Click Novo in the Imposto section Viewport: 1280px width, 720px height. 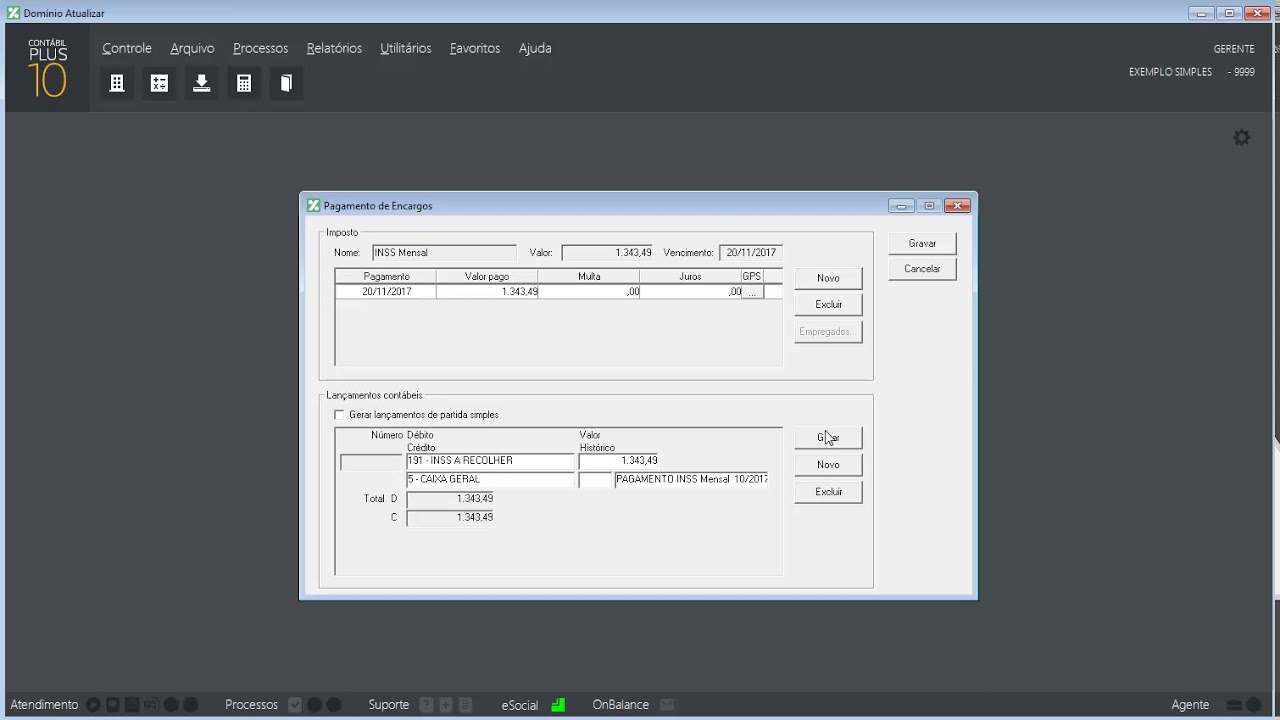[x=828, y=278]
